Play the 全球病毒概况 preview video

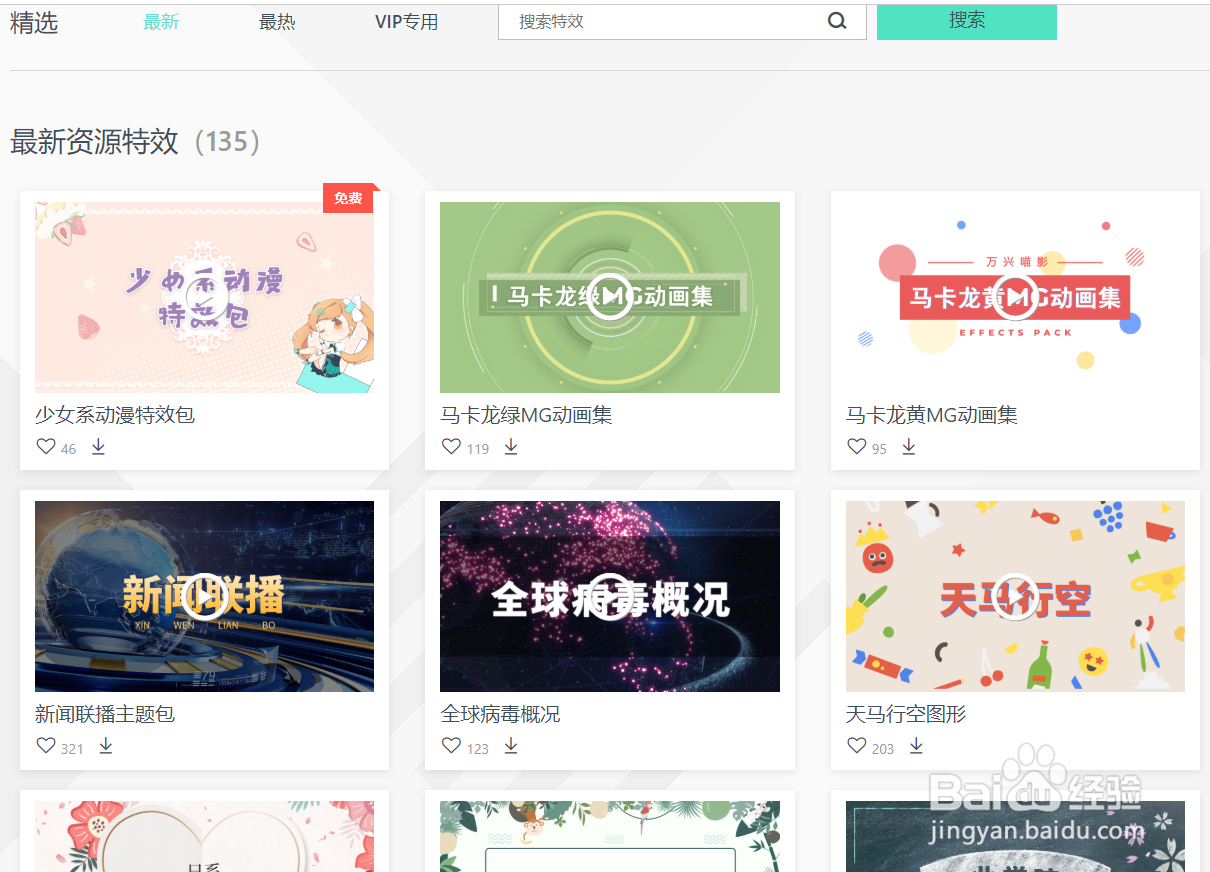(x=610, y=597)
